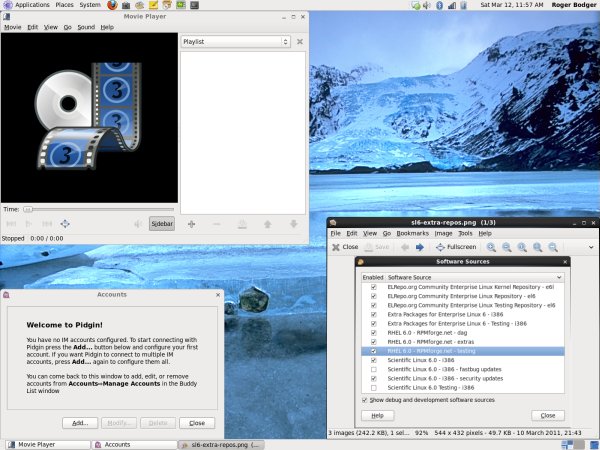Click the Bluetooth icon in system tray

pyautogui.click(x=439, y=6)
